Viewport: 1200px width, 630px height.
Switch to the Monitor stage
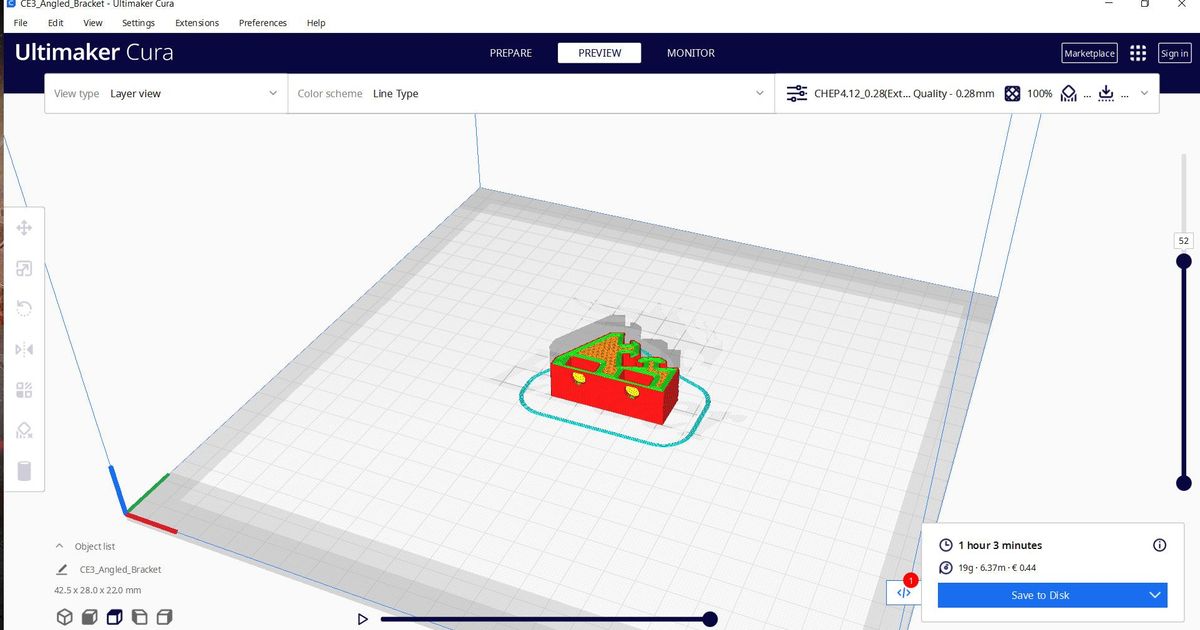(x=691, y=53)
